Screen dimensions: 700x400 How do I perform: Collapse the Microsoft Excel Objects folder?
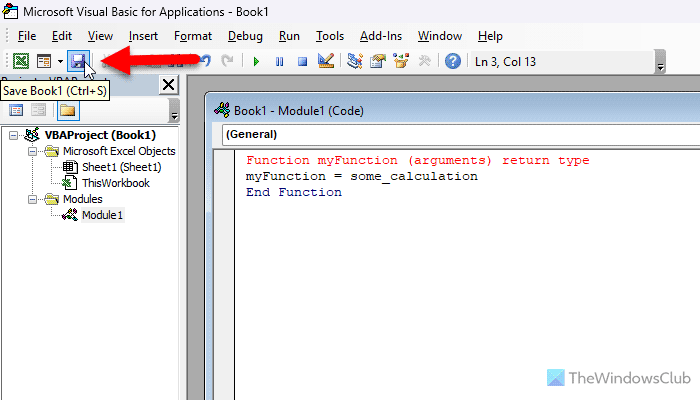[33, 151]
